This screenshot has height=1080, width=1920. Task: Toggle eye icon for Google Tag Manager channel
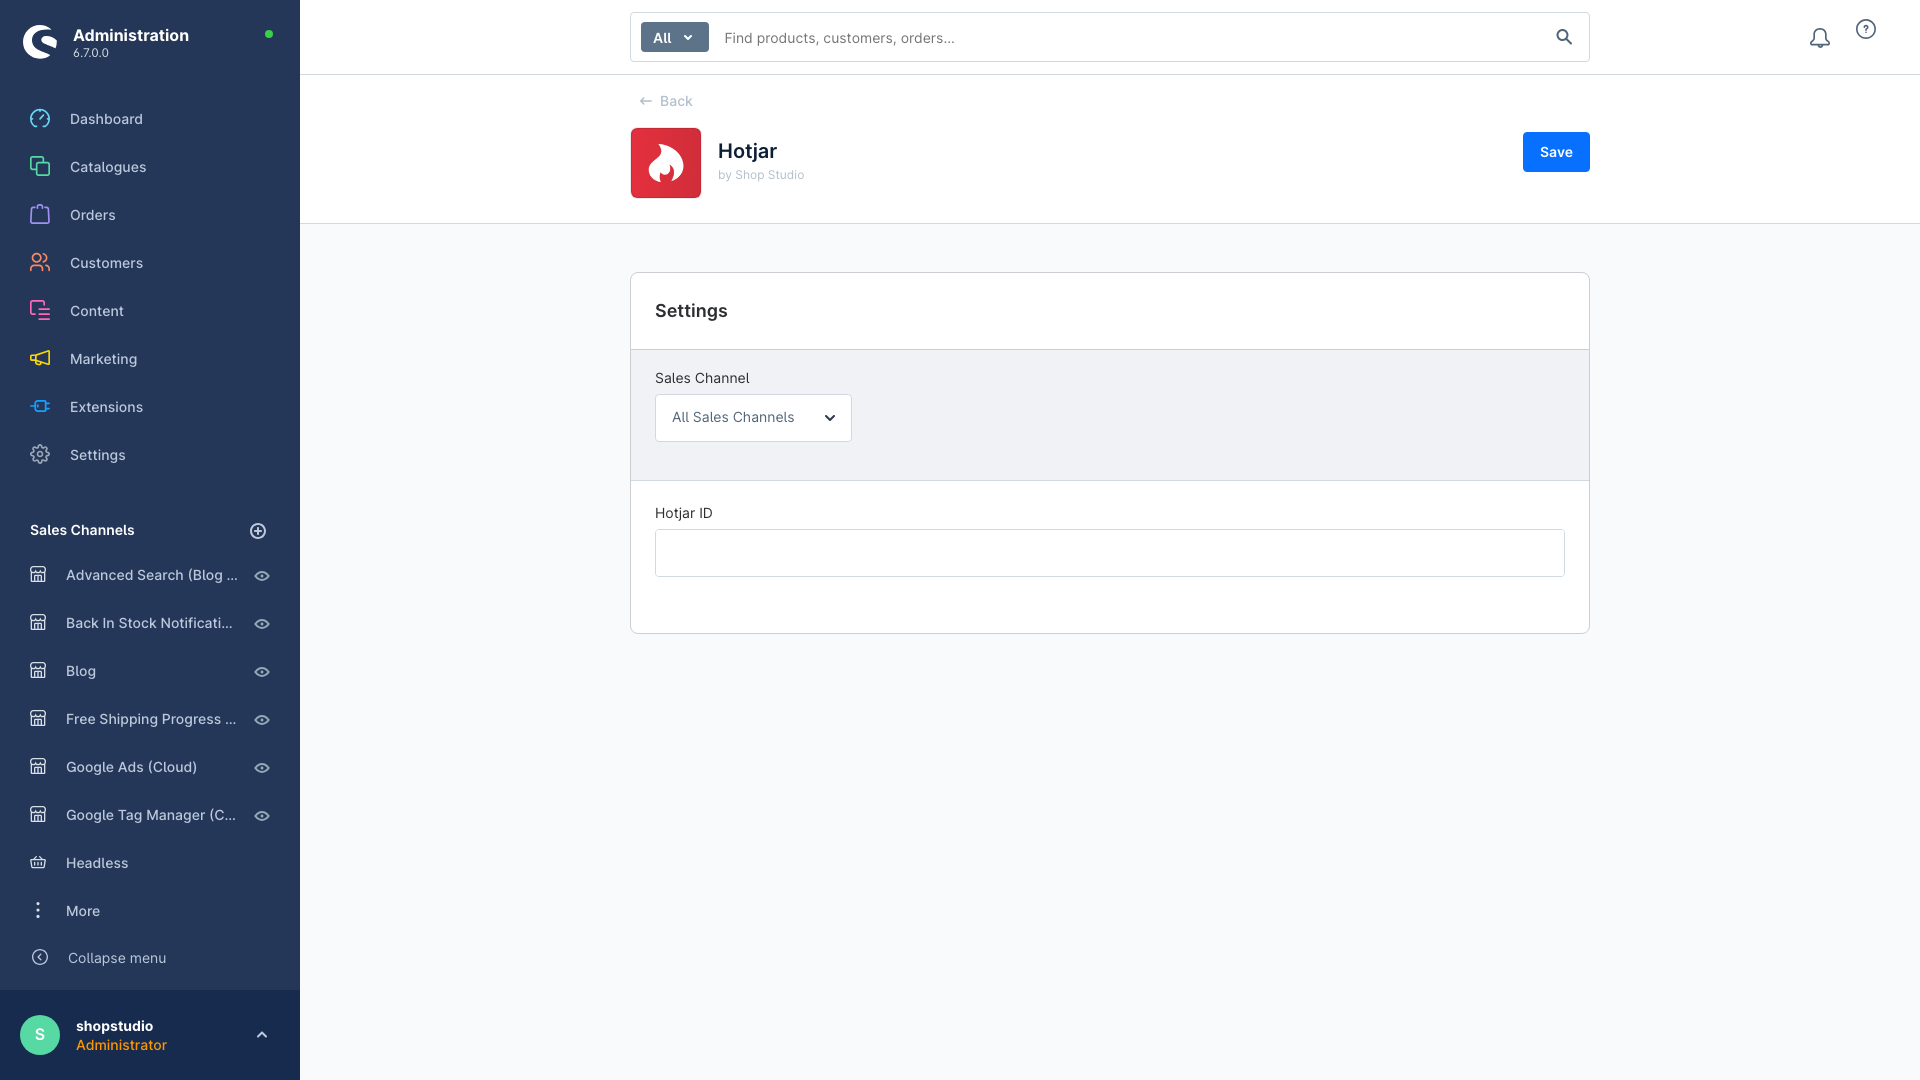coord(262,816)
